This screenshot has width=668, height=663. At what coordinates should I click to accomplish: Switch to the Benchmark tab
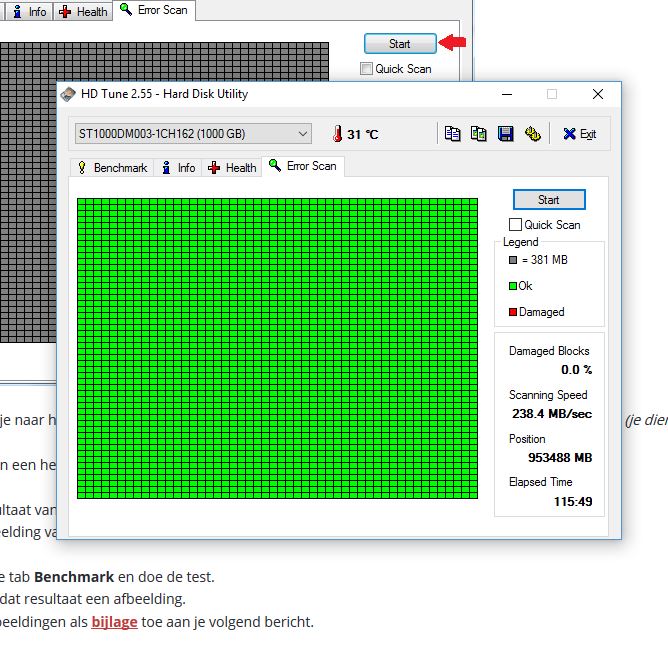[112, 168]
